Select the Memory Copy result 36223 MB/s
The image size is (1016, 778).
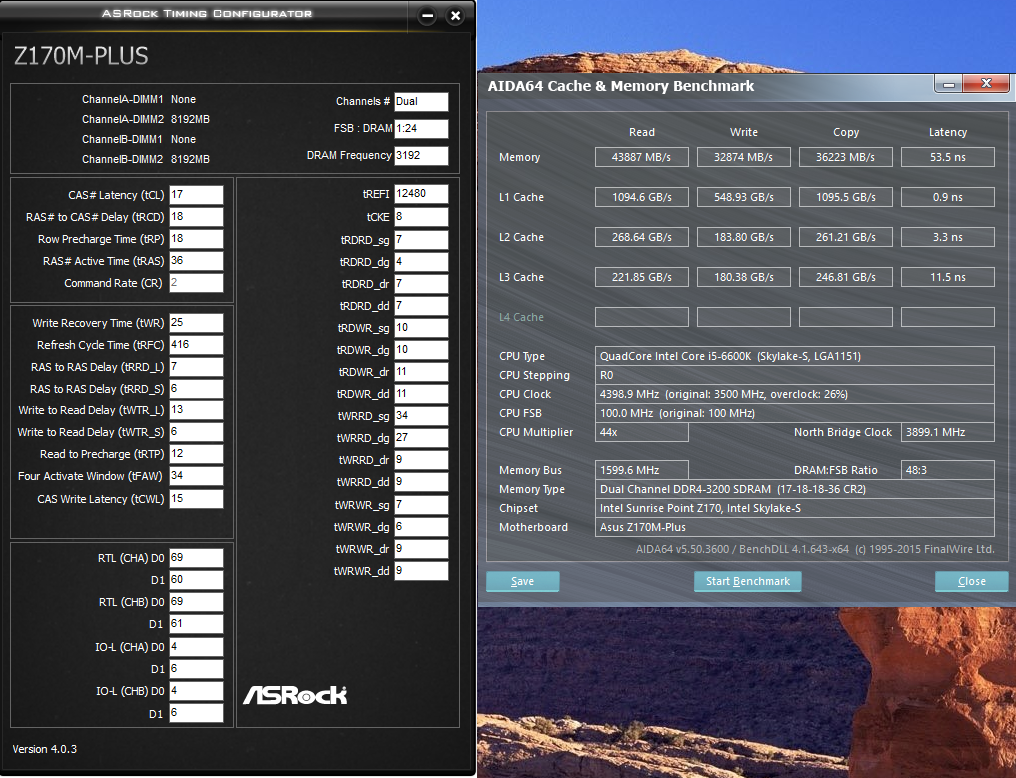coord(846,157)
